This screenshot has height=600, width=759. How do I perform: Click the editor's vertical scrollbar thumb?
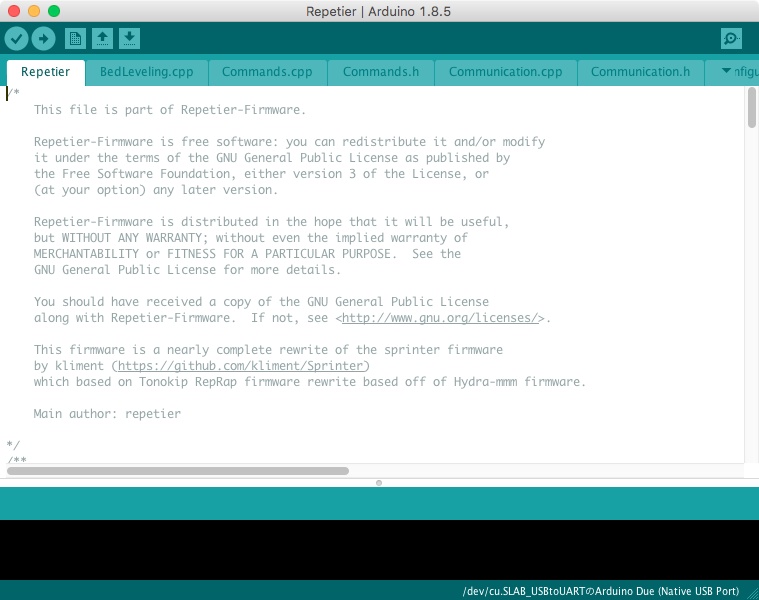tap(751, 108)
